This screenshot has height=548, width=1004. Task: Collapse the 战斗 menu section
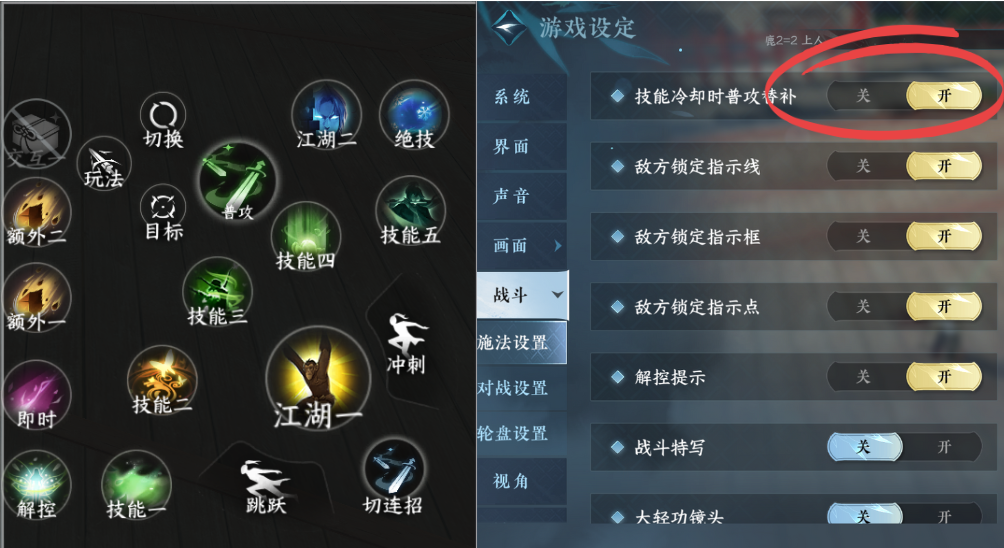point(558,294)
